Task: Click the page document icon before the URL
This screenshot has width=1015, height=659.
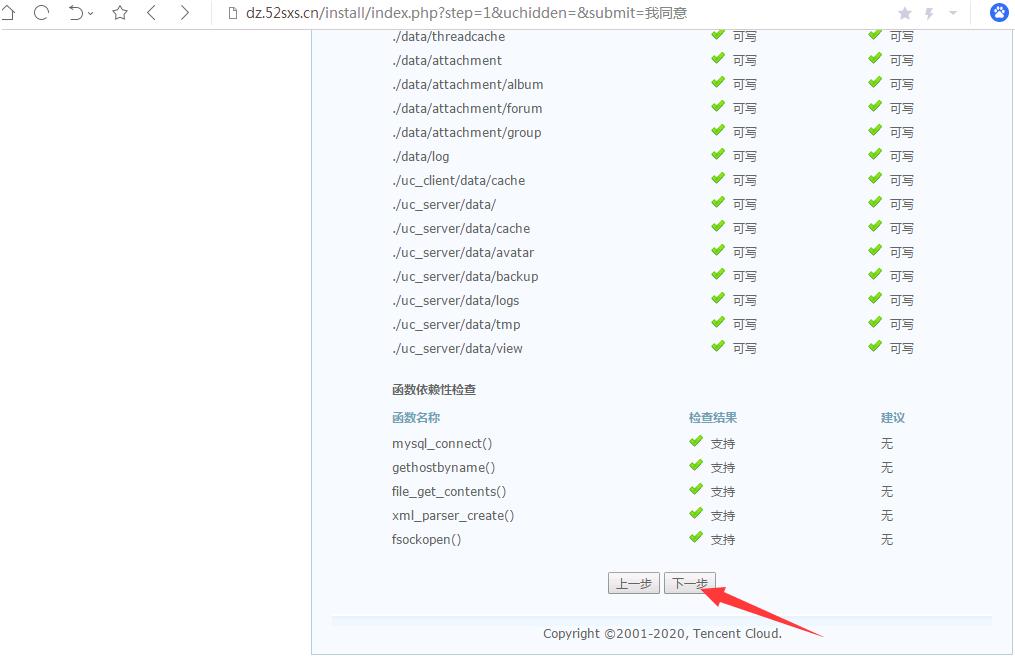Action: [233, 13]
